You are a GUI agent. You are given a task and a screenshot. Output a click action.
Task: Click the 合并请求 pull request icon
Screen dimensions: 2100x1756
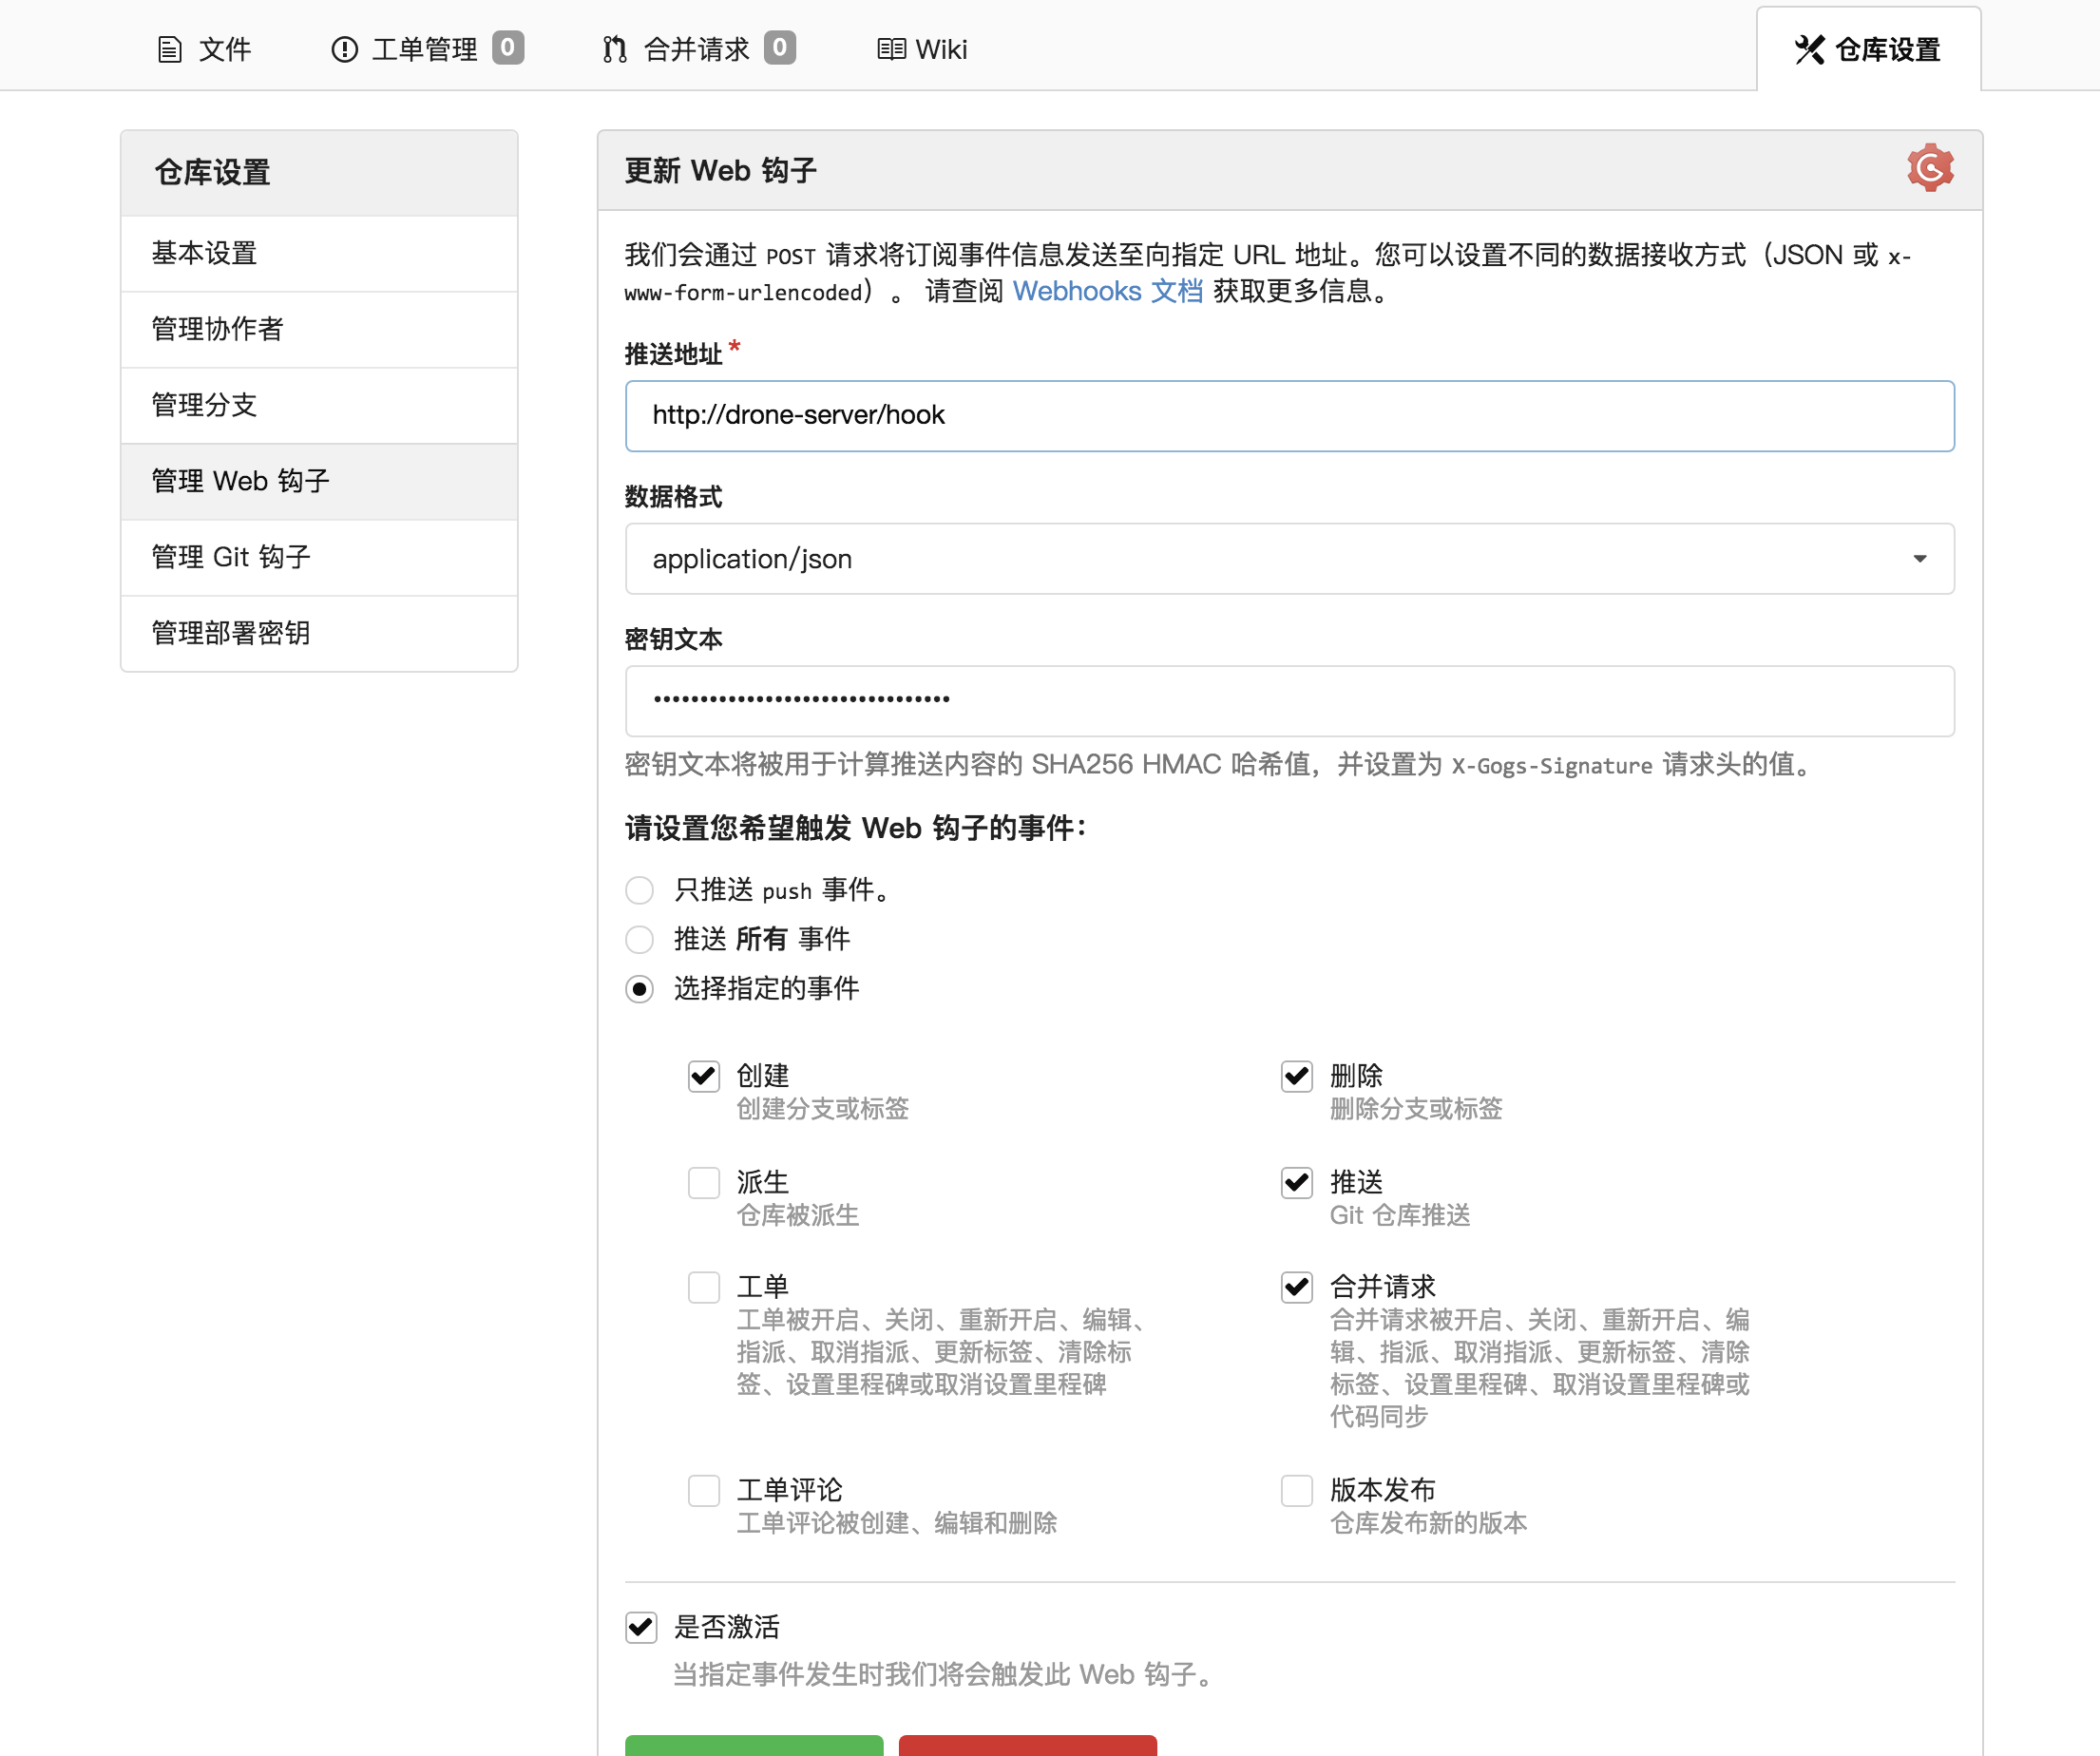click(x=614, y=49)
